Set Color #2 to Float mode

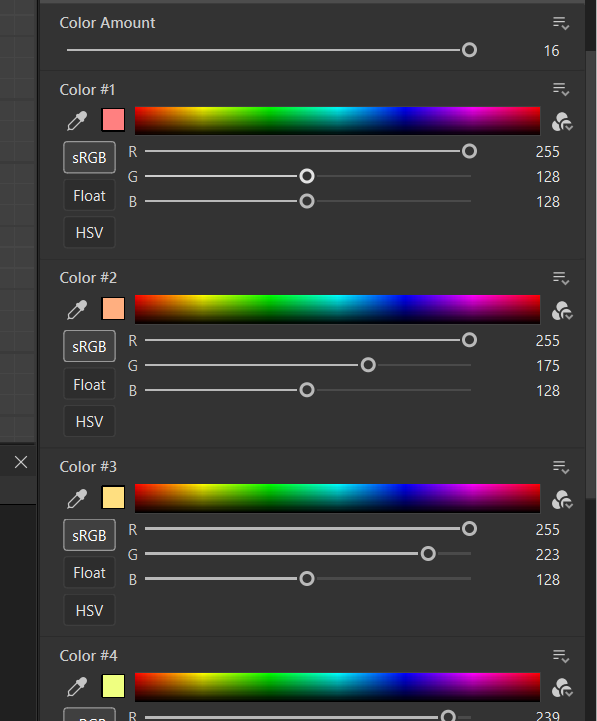[89, 384]
